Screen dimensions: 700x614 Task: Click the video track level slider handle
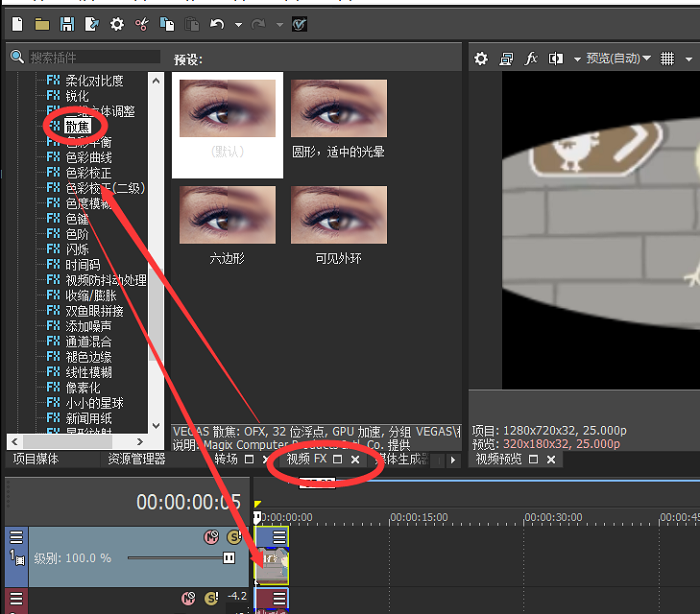tap(229, 558)
